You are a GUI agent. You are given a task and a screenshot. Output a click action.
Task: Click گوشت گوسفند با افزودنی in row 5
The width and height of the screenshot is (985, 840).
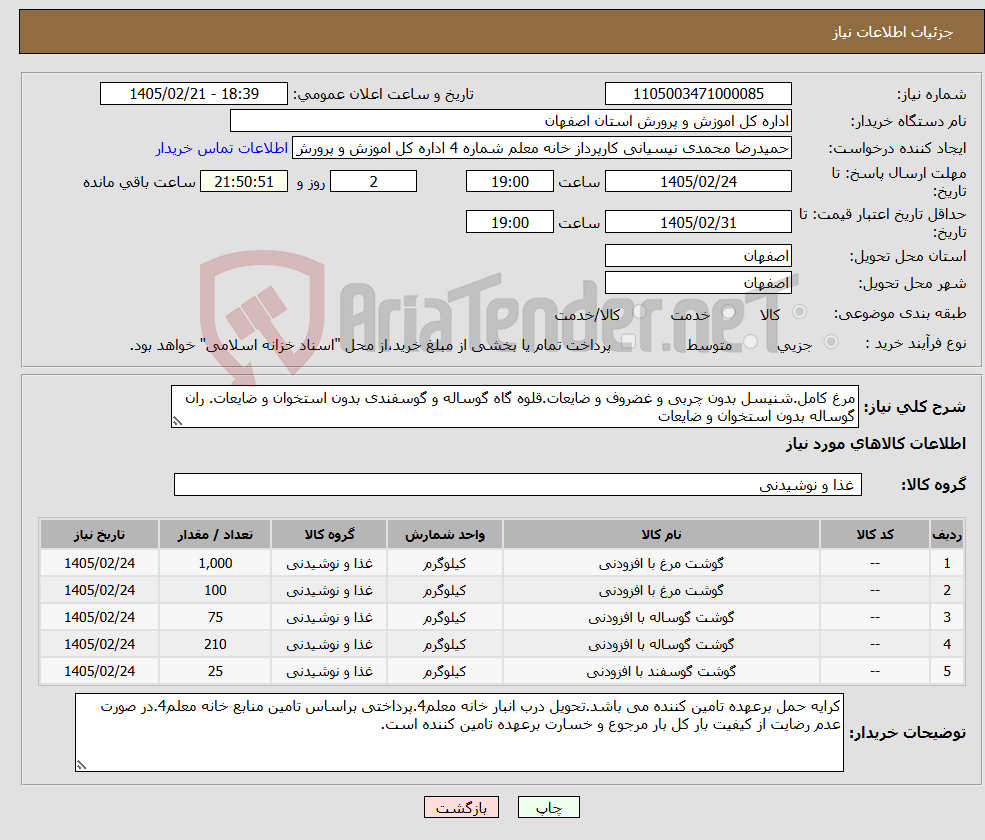[x=661, y=672]
